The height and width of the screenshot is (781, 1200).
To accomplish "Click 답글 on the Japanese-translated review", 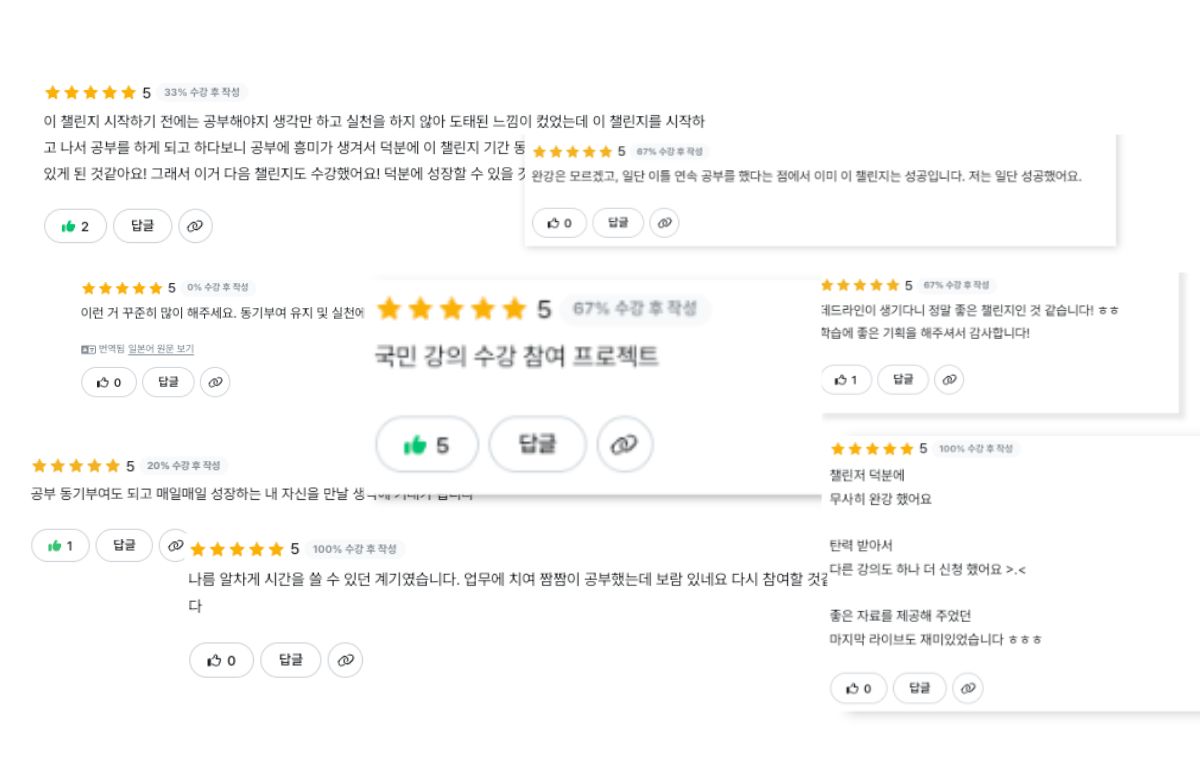I will (168, 382).
